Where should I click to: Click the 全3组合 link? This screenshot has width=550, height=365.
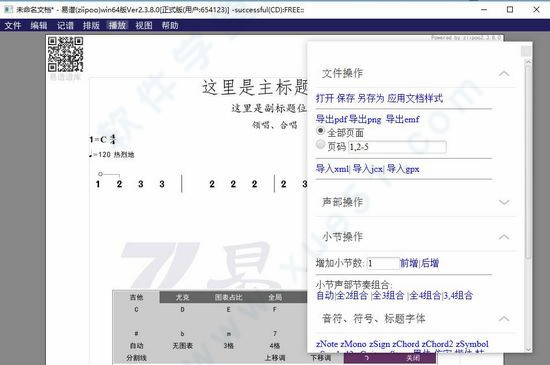pyautogui.click(x=388, y=296)
